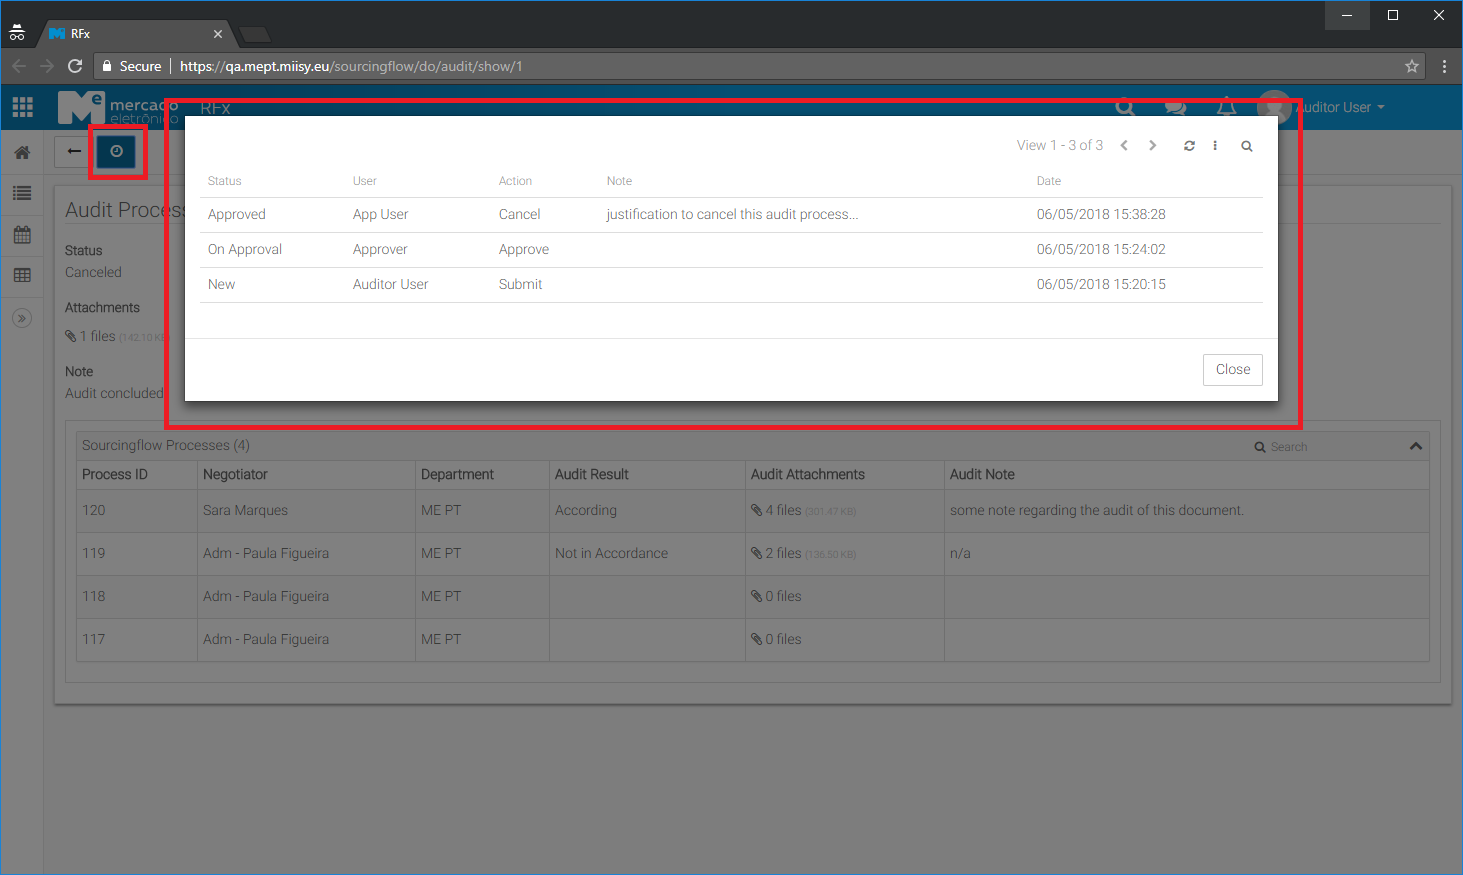Click the back arrow button
This screenshot has width=1463, height=875.
74,151
